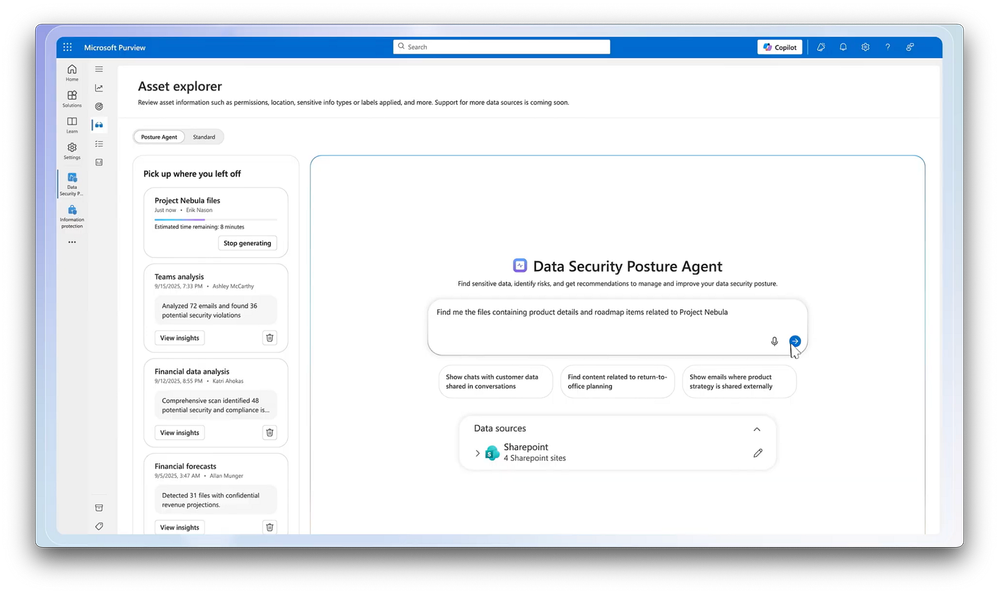Open the report page nav icon

point(99,163)
